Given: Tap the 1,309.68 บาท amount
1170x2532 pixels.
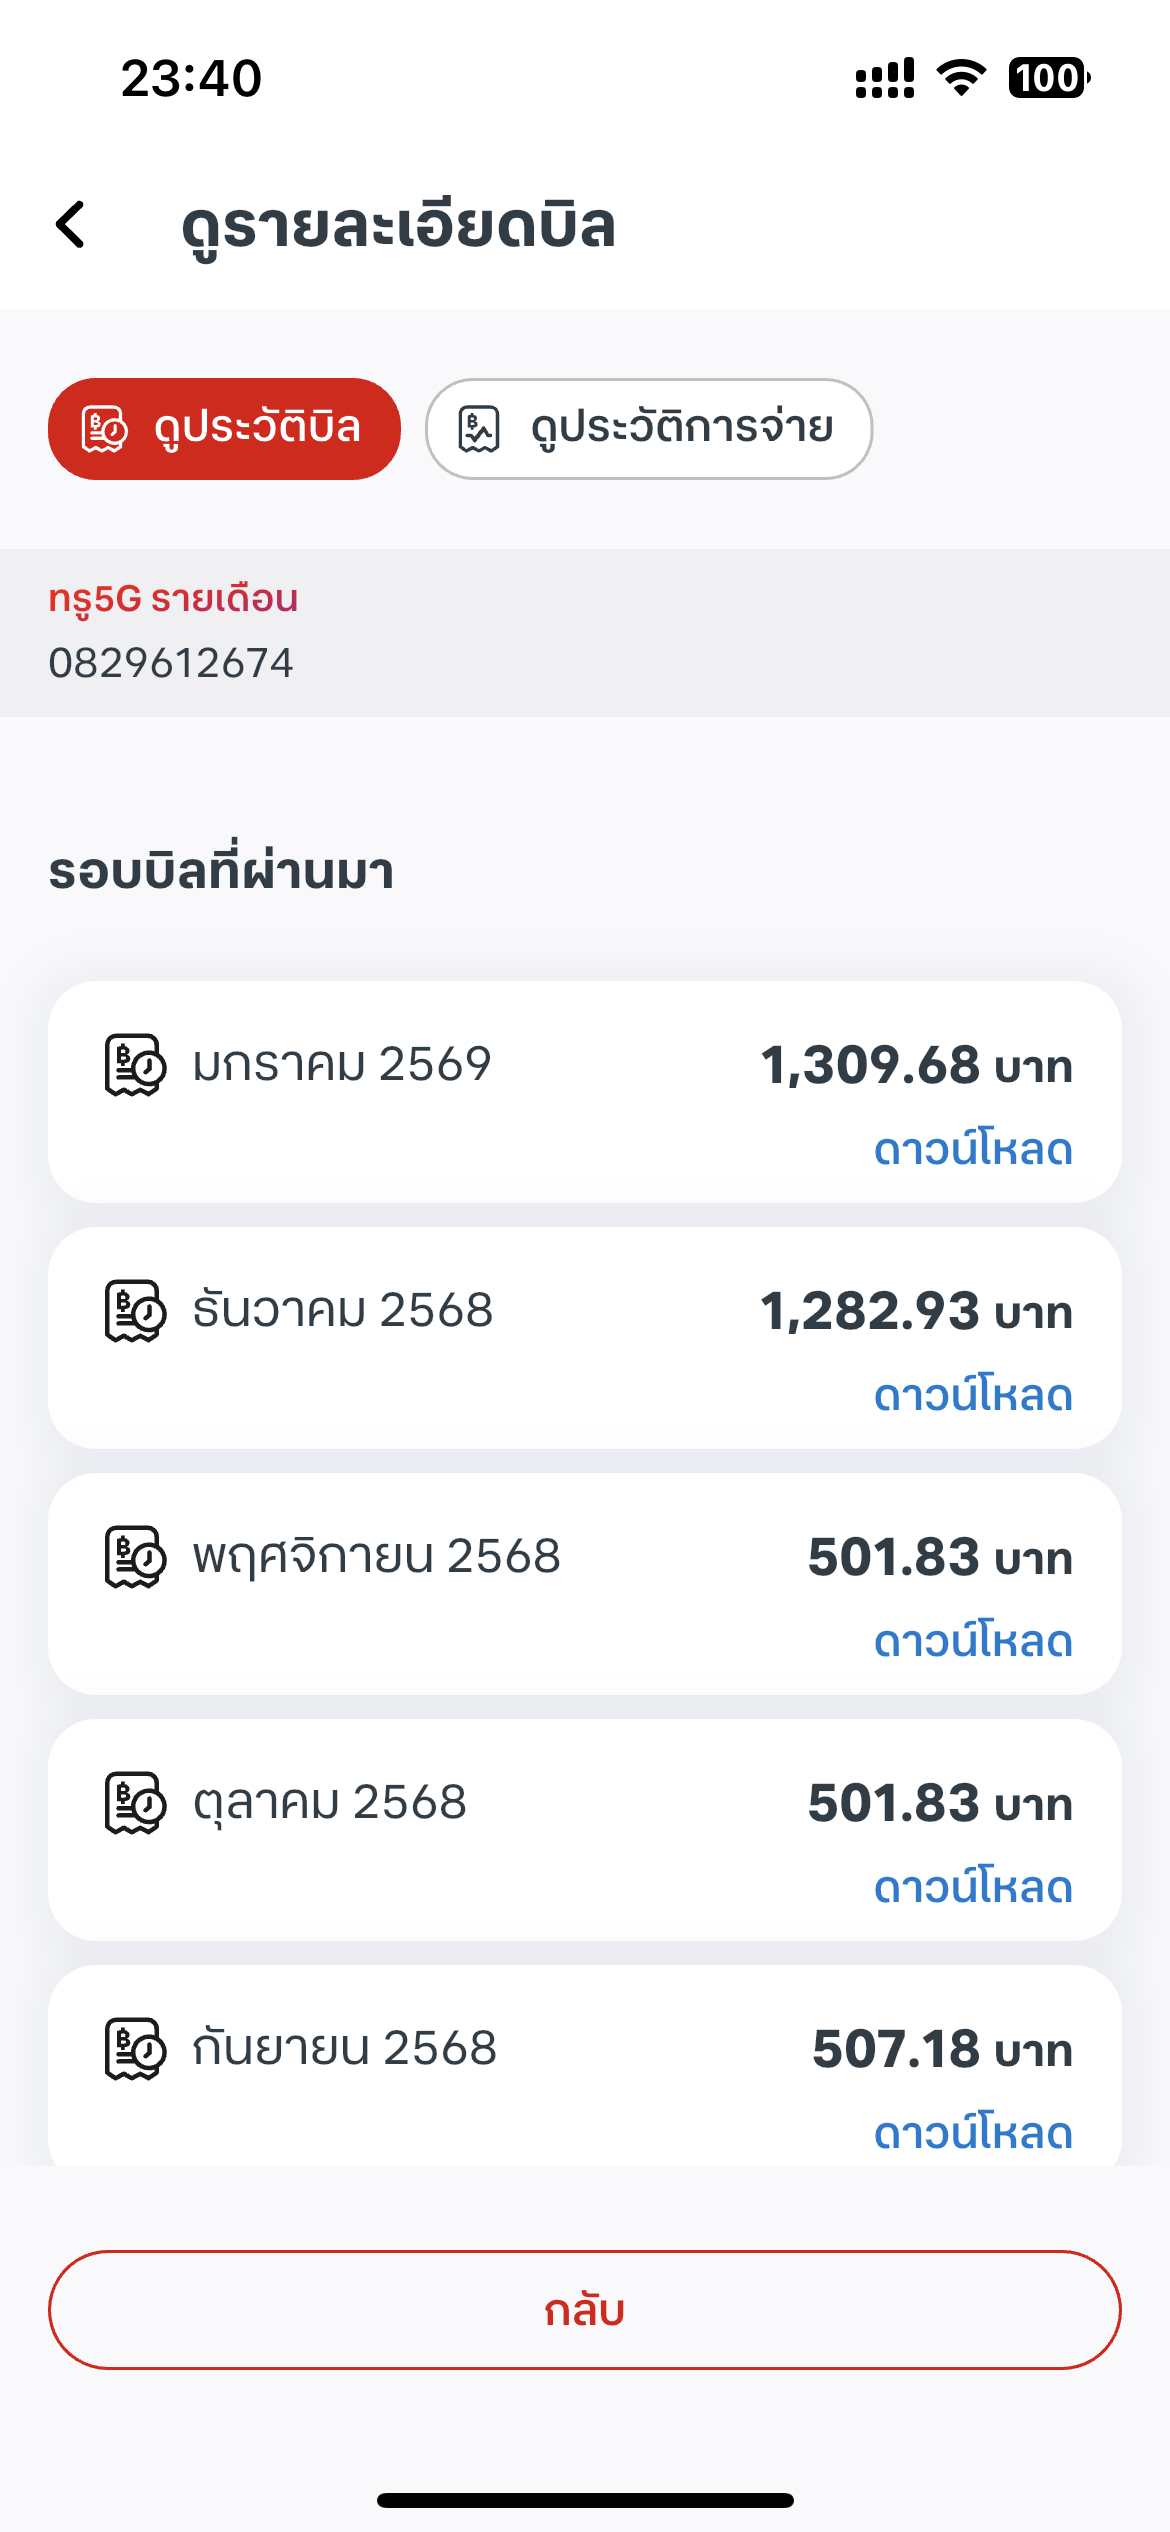Looking at the screenshot, I should (916, 1065).
